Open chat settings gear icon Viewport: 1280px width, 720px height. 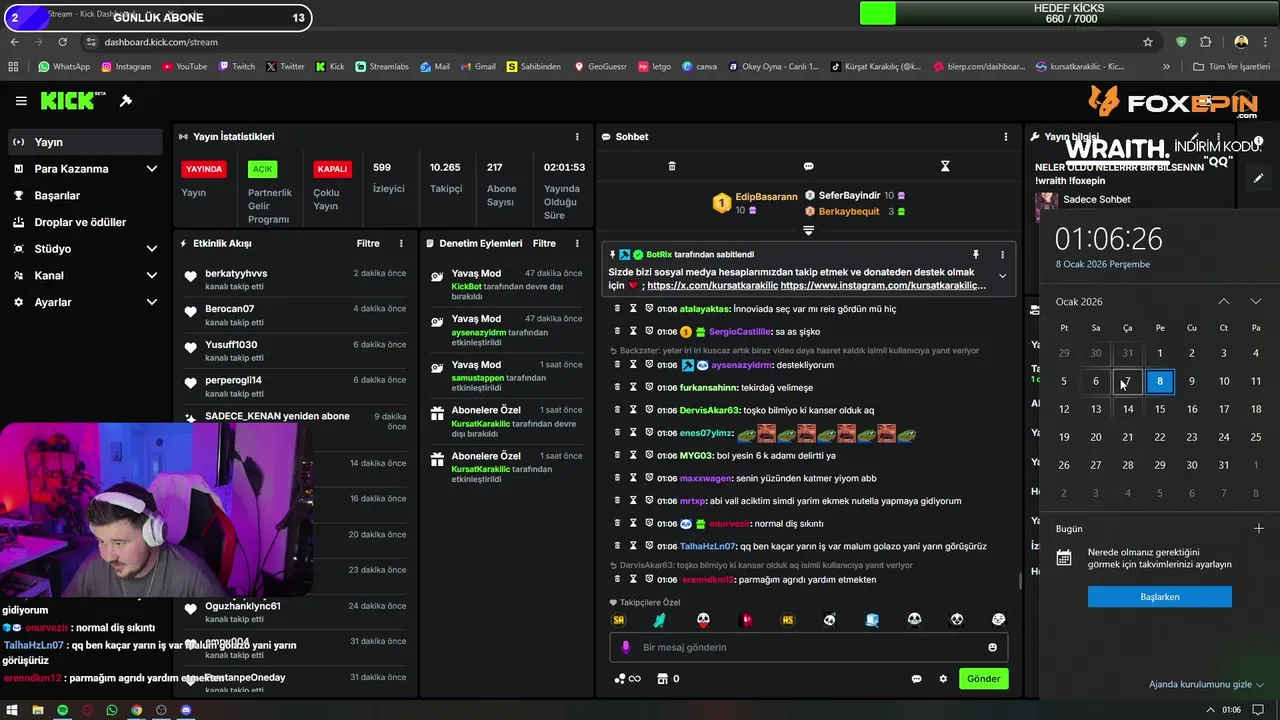(943, 679)
